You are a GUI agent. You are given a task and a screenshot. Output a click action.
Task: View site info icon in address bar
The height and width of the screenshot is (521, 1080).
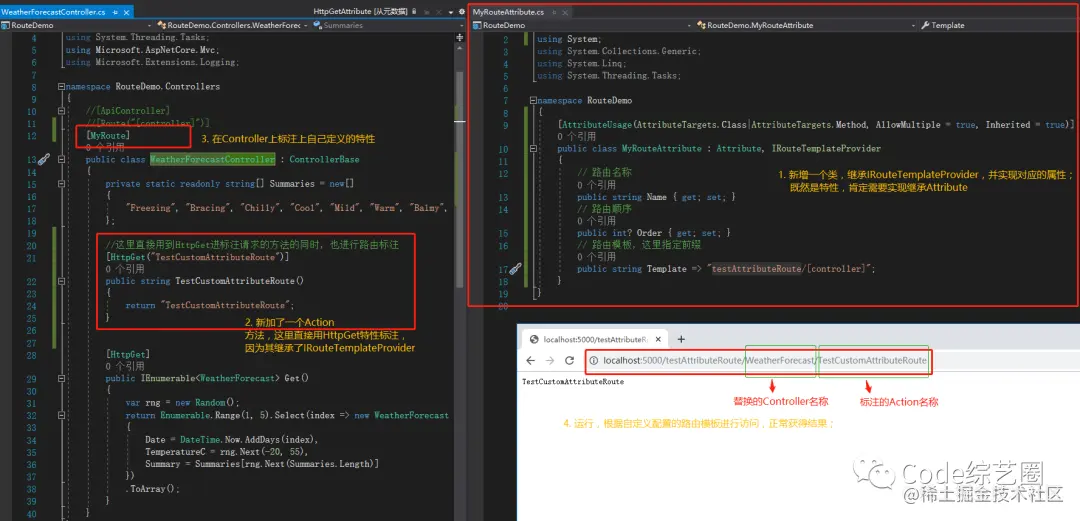click(592, 360)
